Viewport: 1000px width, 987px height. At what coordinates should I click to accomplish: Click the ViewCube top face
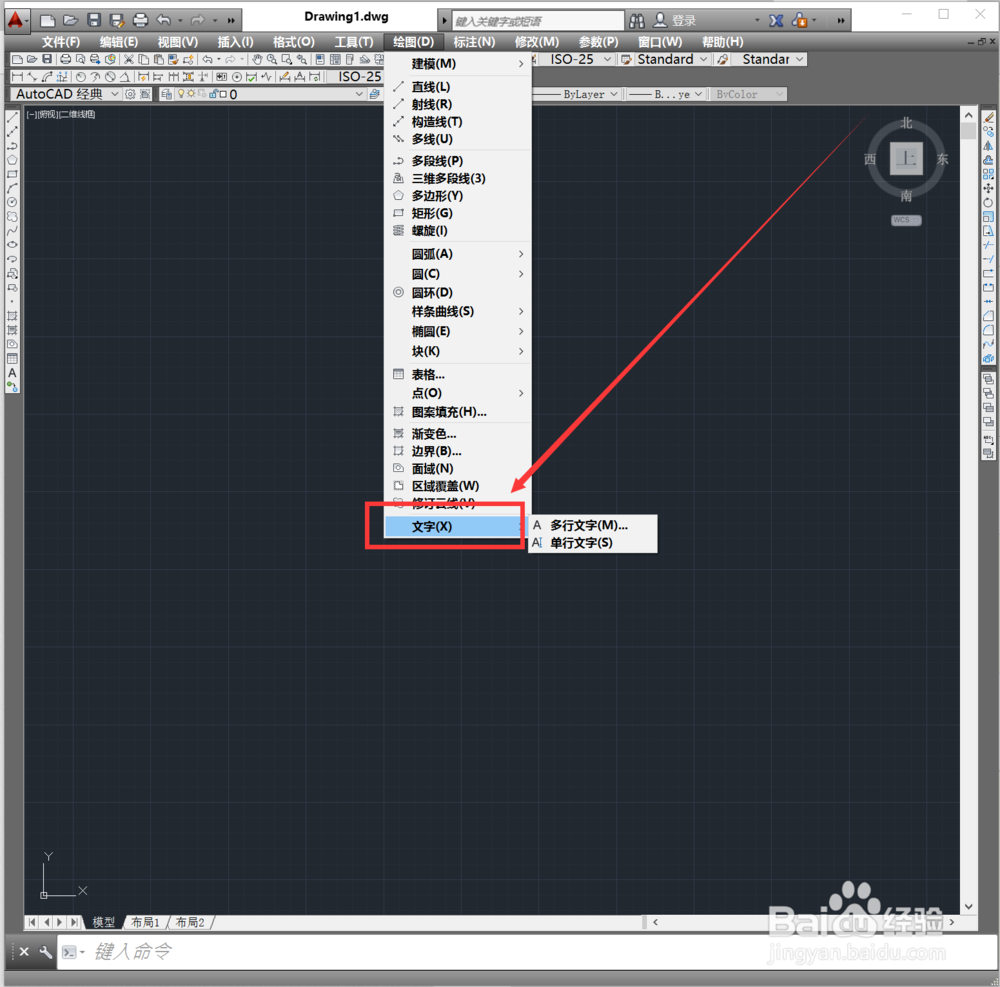(906, 158)
